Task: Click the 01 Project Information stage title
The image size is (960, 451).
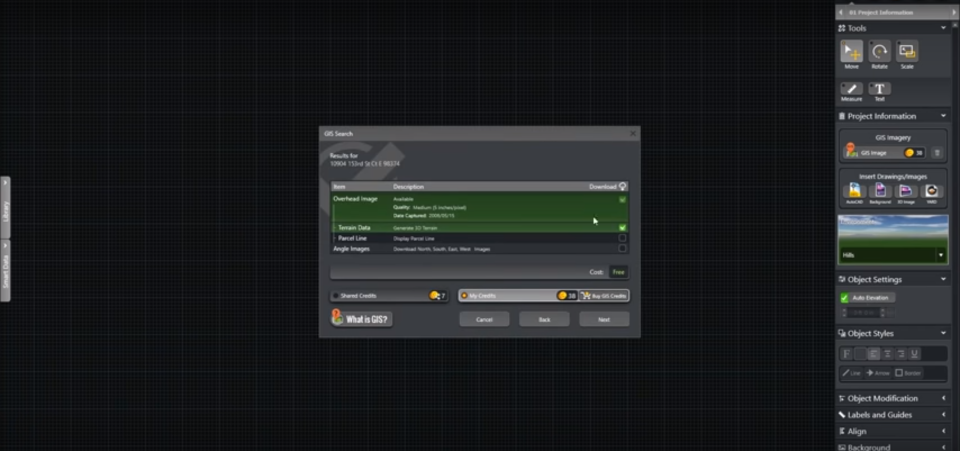Action: pos(880,12)
